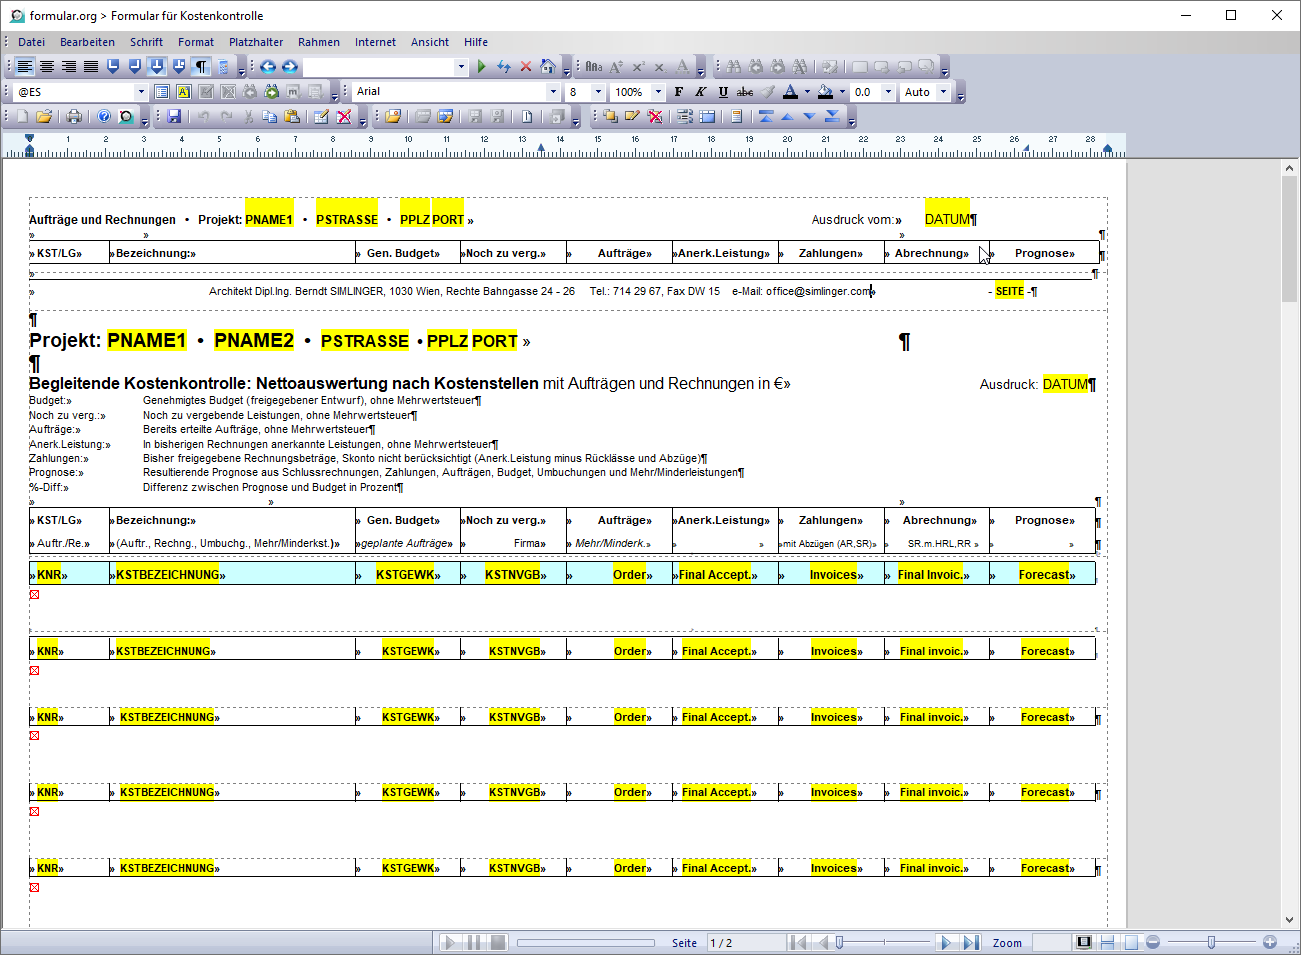The width and height of the screenshot is (1301, 955).
Task: Open the @ES style dropdown
Action: point(140,92)
